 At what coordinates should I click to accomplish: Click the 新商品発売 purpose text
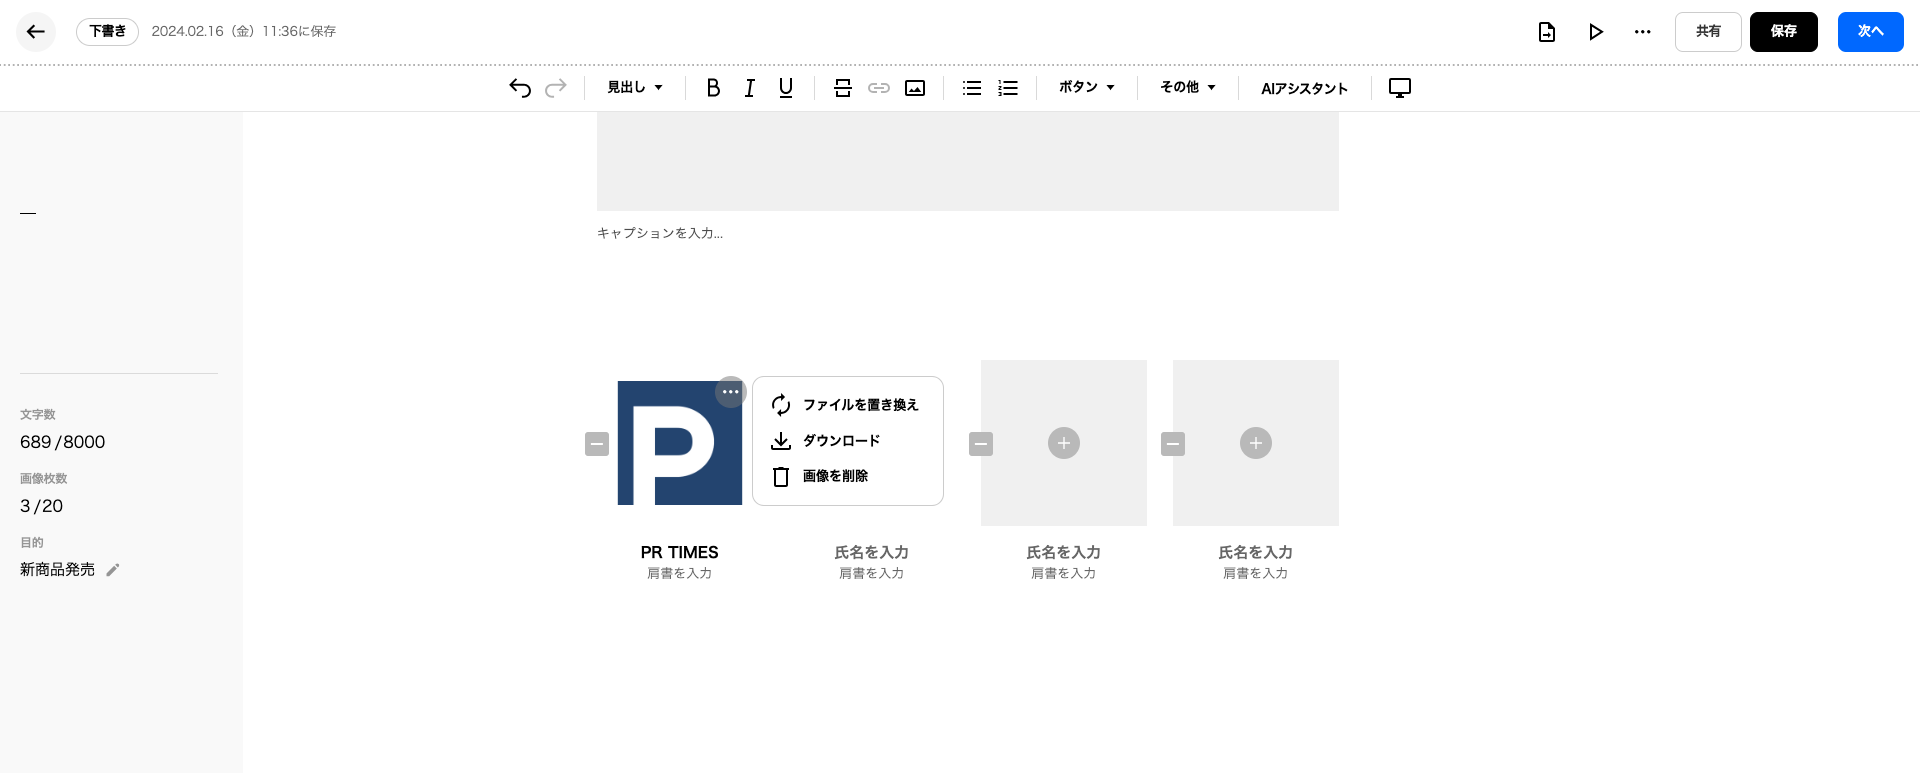[58, 569]
